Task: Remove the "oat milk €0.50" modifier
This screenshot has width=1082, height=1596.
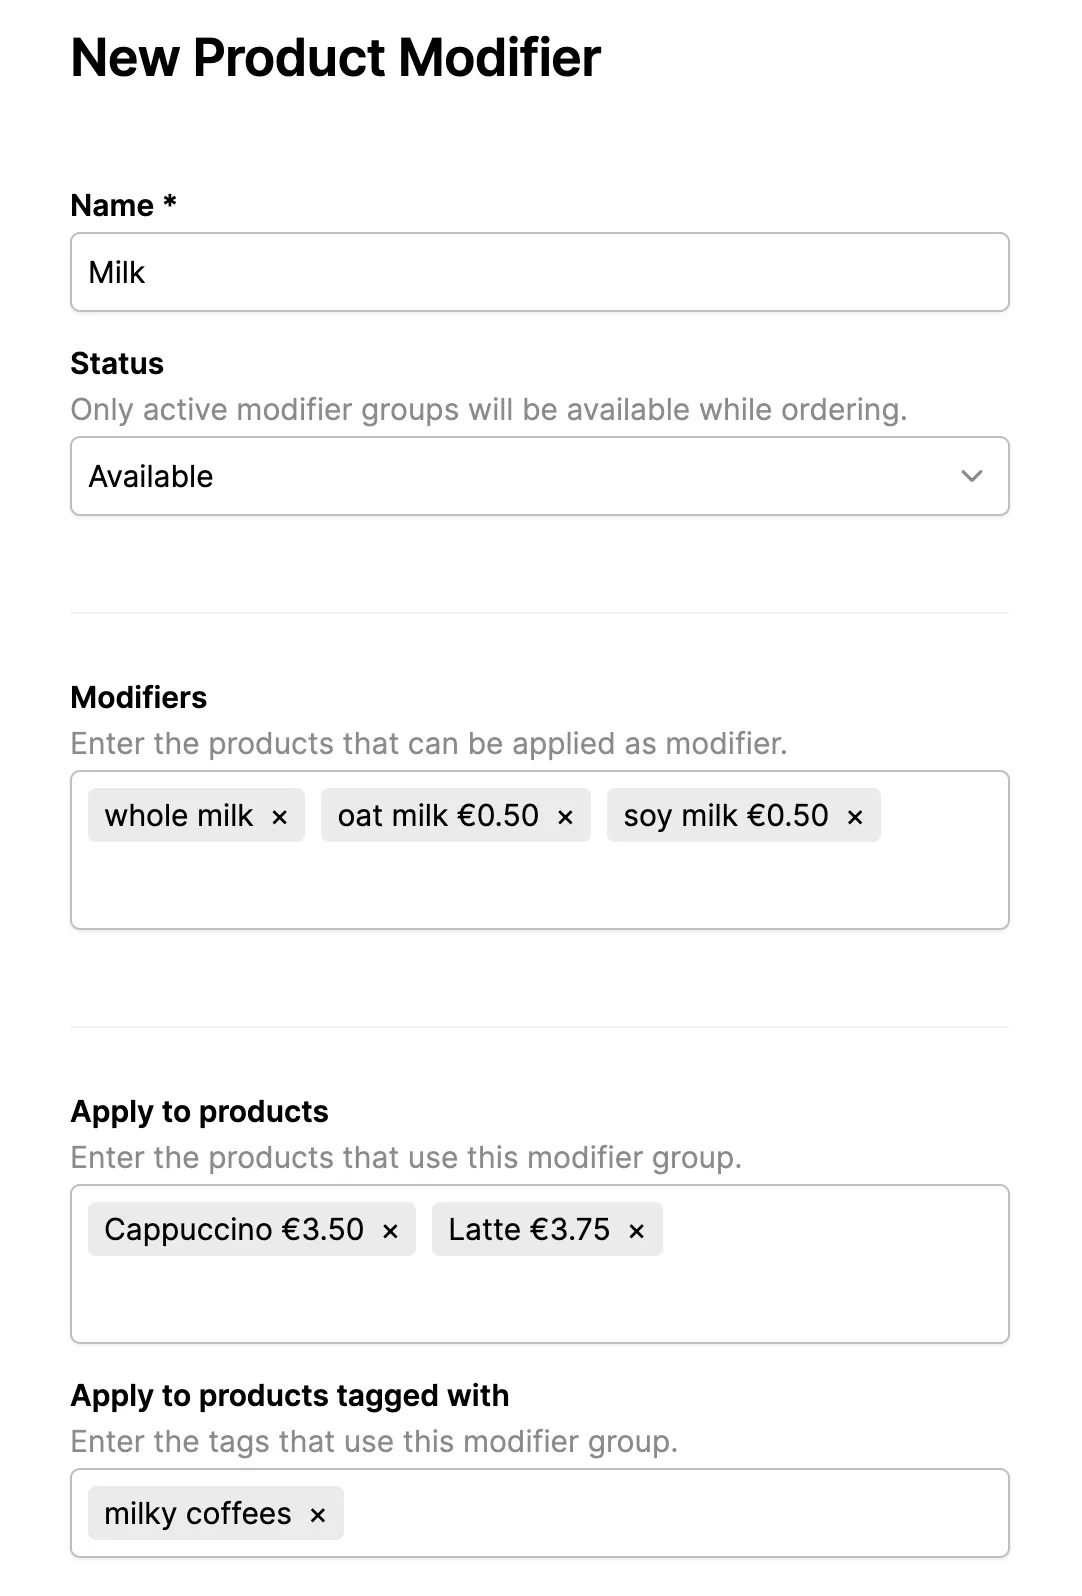Action: [x=565, y=816]
